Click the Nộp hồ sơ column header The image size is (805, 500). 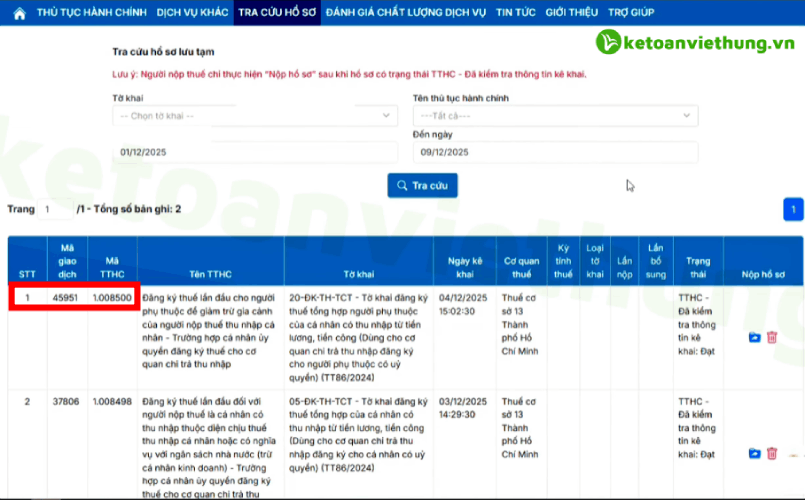point(763,261)
